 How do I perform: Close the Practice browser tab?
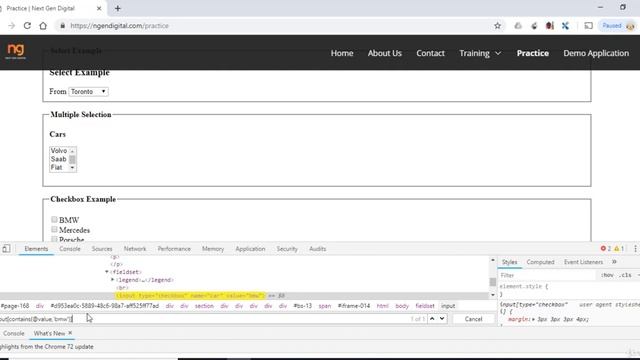[x=99, y=8]
